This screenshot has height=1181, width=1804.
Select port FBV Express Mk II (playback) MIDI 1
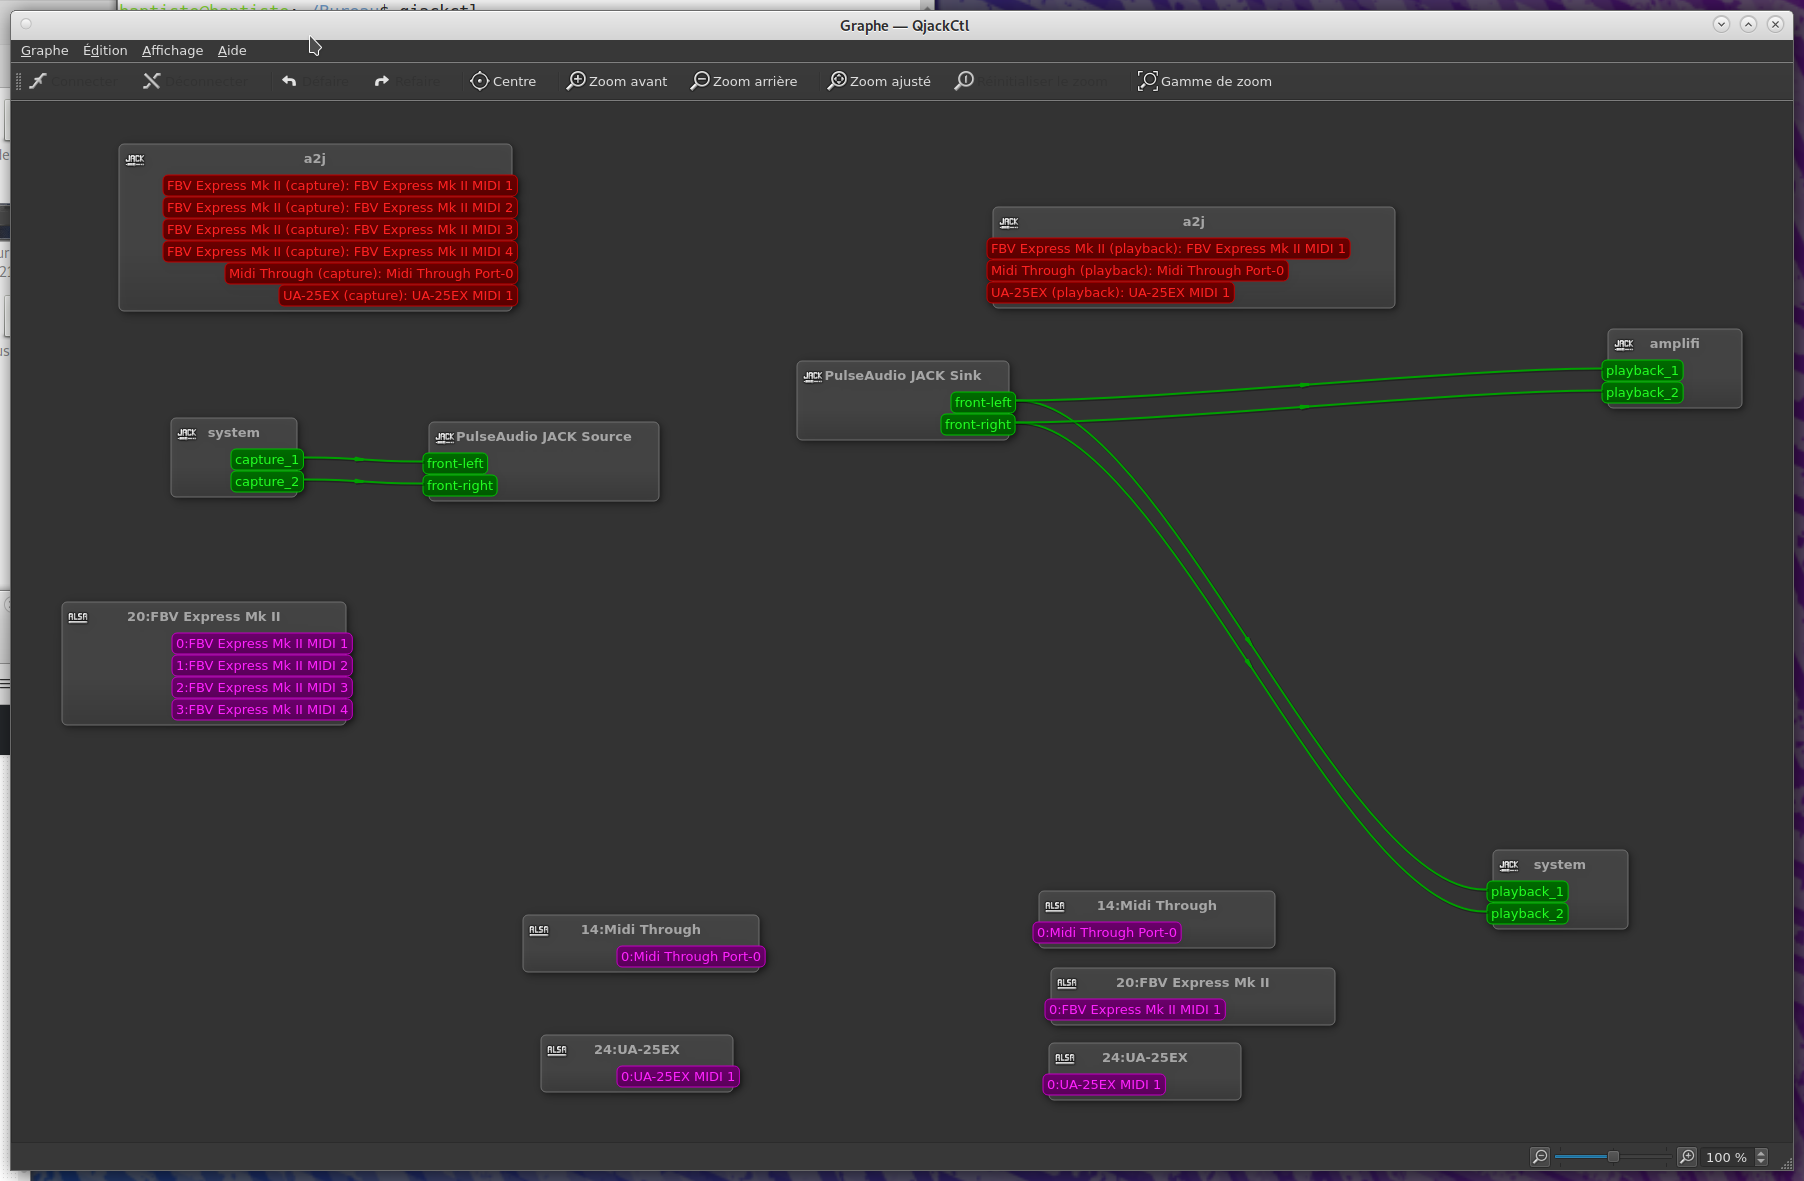pos(1169,249)
